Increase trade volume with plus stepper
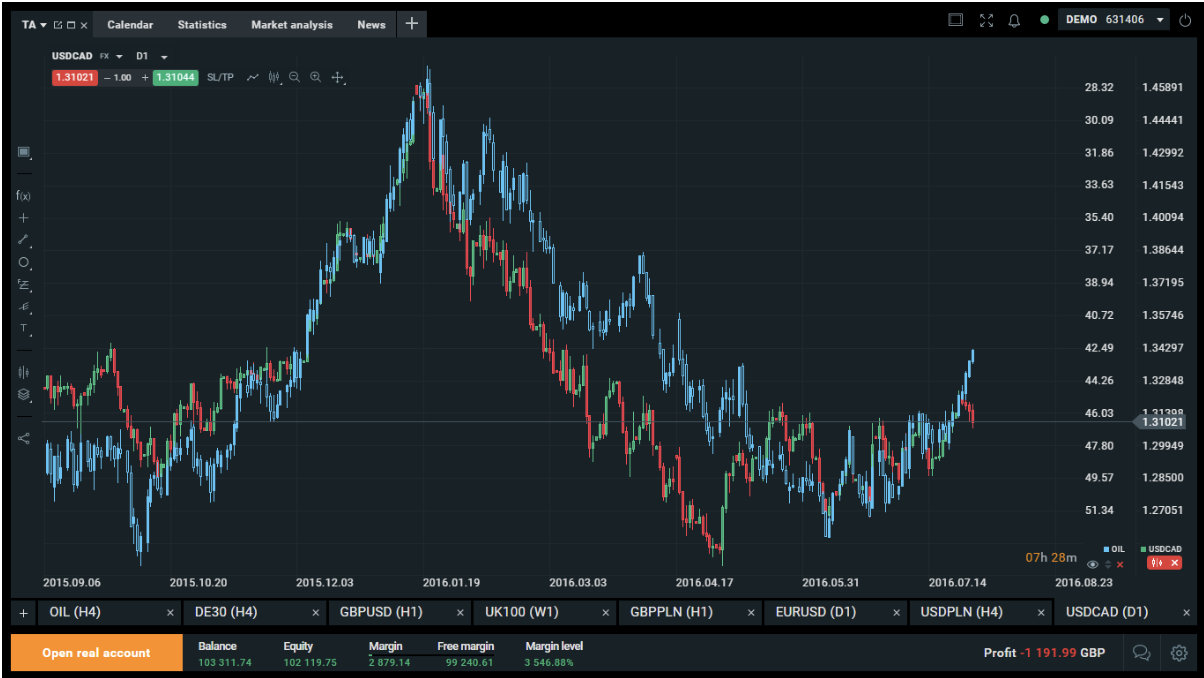1204x678 pixels. point(144,77)
